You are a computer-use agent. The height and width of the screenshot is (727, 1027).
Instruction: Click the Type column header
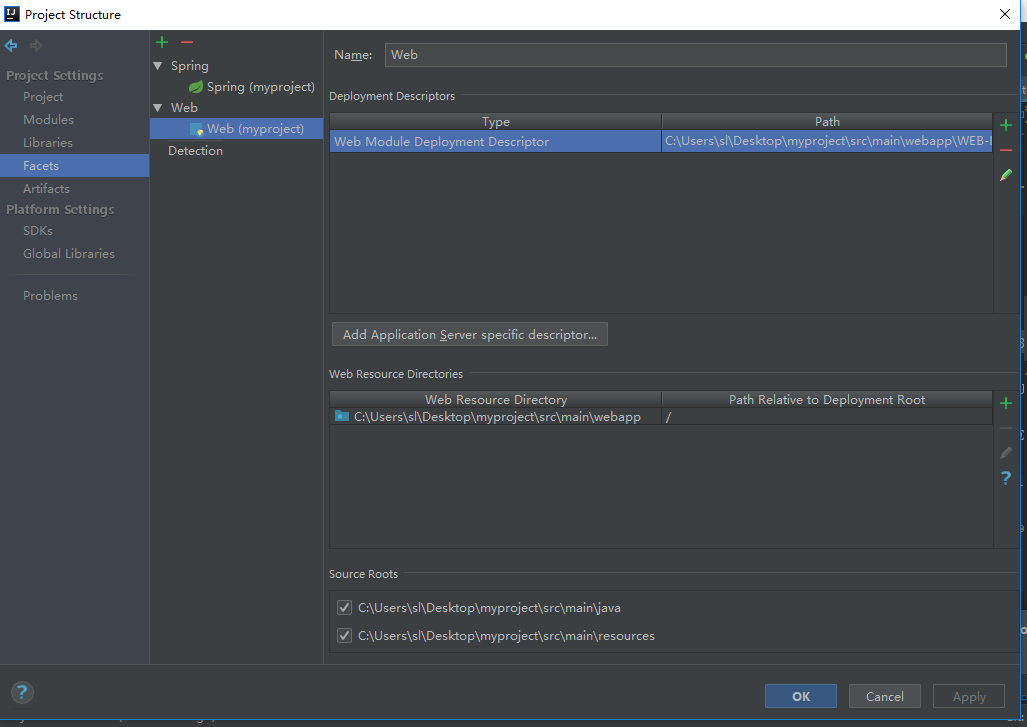495,122
